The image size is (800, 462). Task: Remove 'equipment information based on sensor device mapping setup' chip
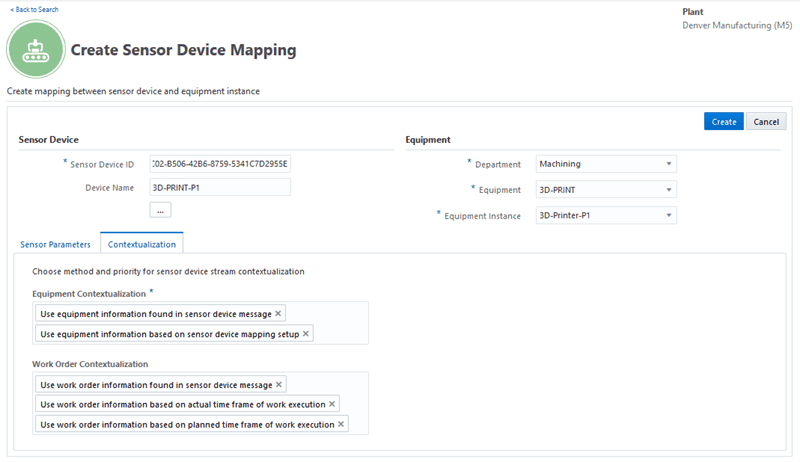click(x=306, y=333)
